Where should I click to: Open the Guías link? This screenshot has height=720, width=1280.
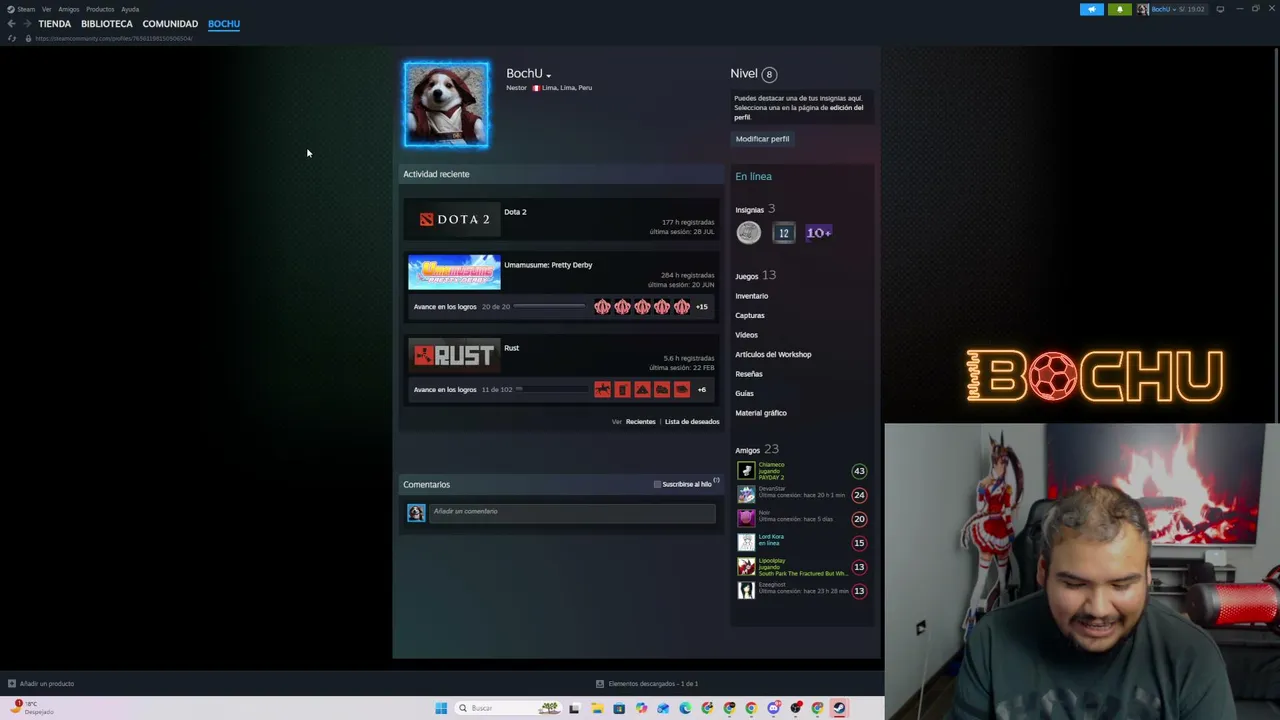745,394
